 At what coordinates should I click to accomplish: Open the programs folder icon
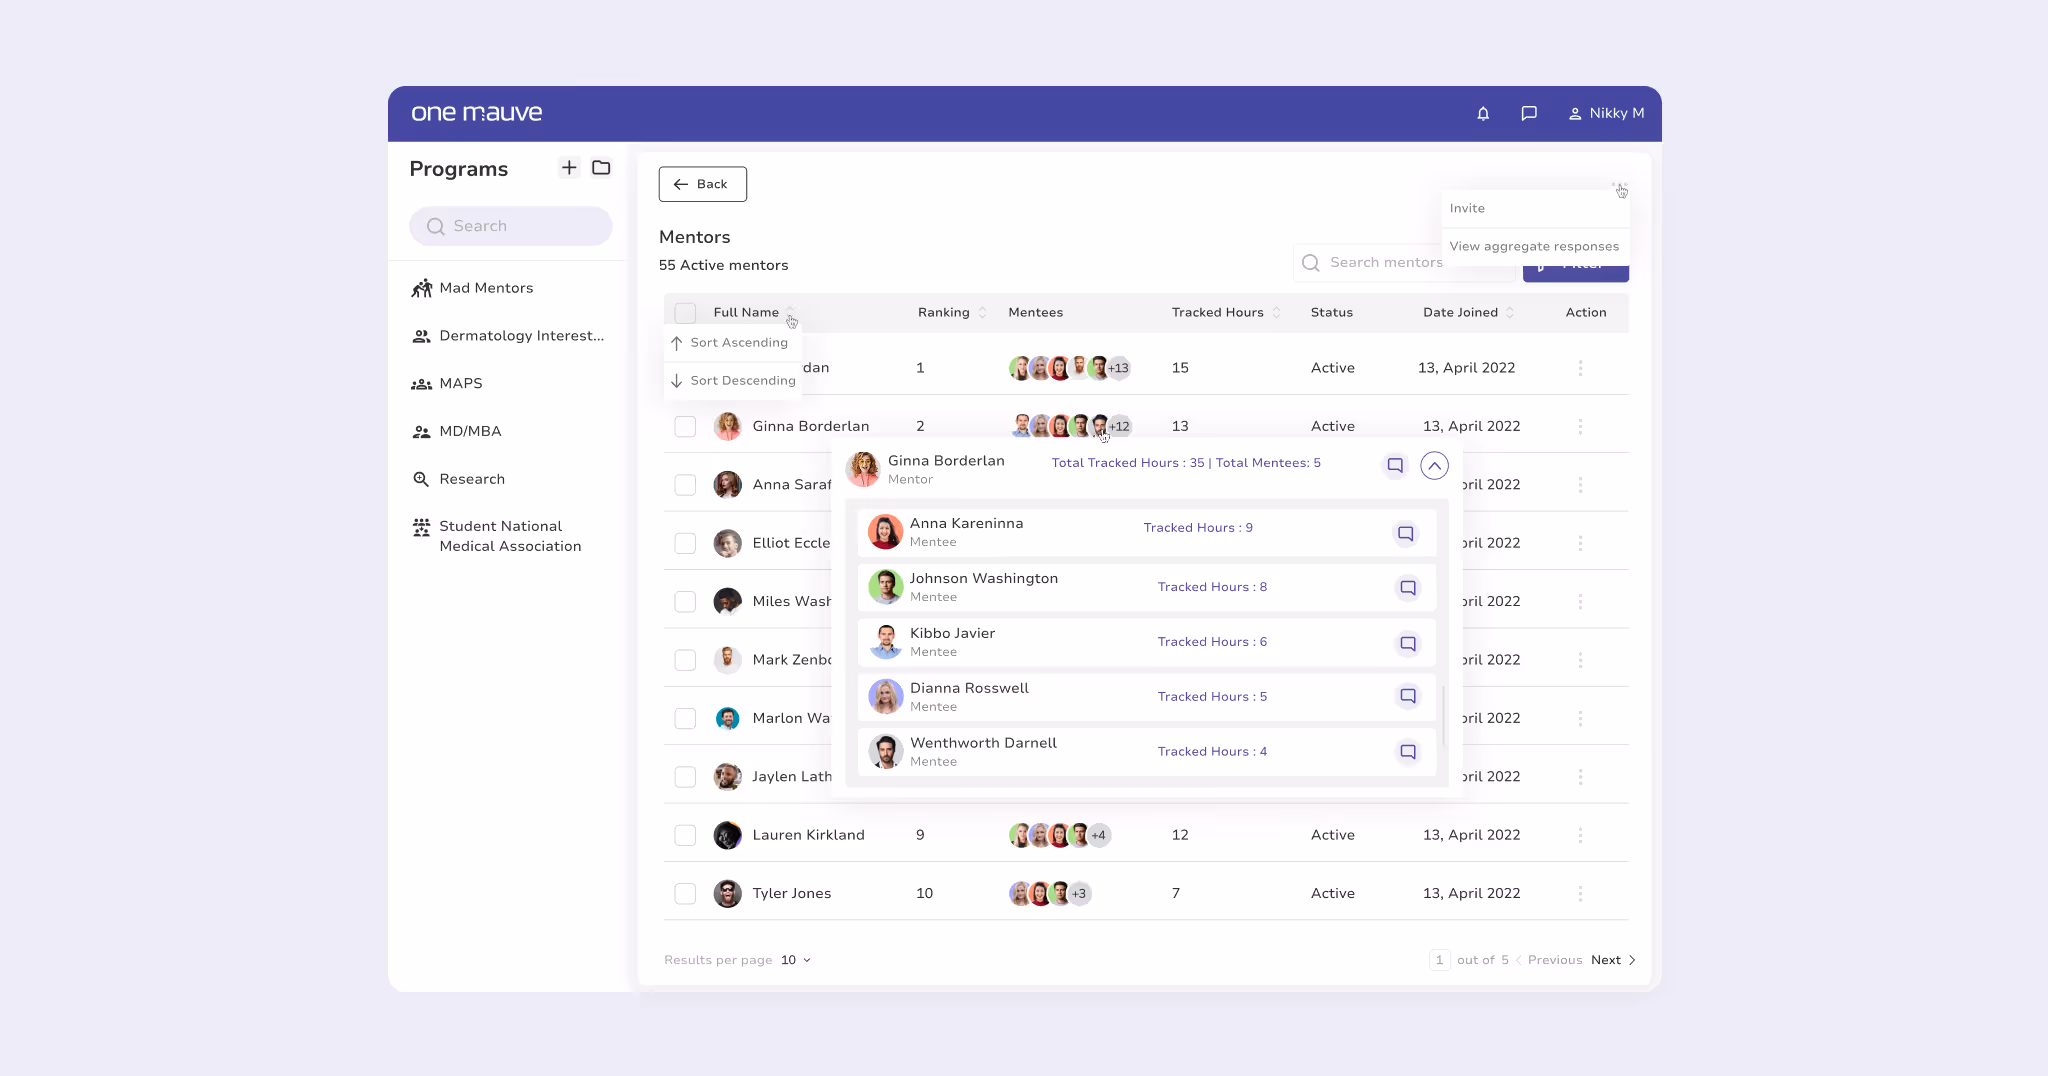click(x=601, y=167)
